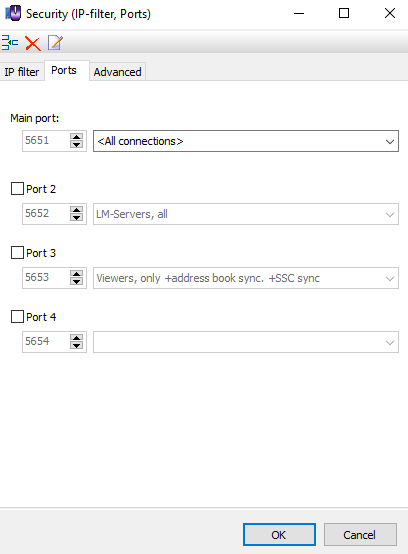Expand the LM-Servers, all dropdown

pyautogui.click(x=246, y=214)
